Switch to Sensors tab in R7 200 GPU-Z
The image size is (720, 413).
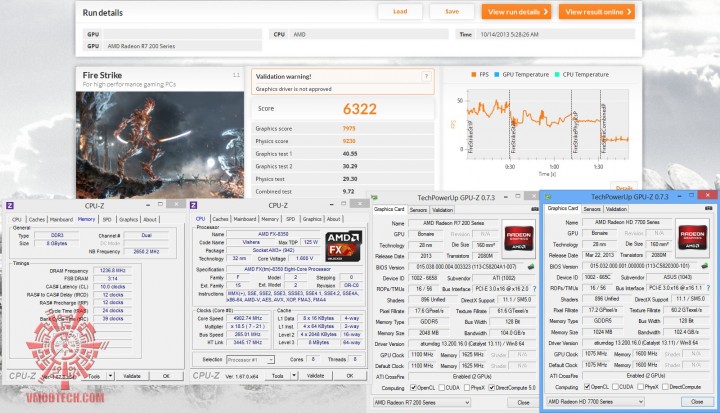click(418, 210)
